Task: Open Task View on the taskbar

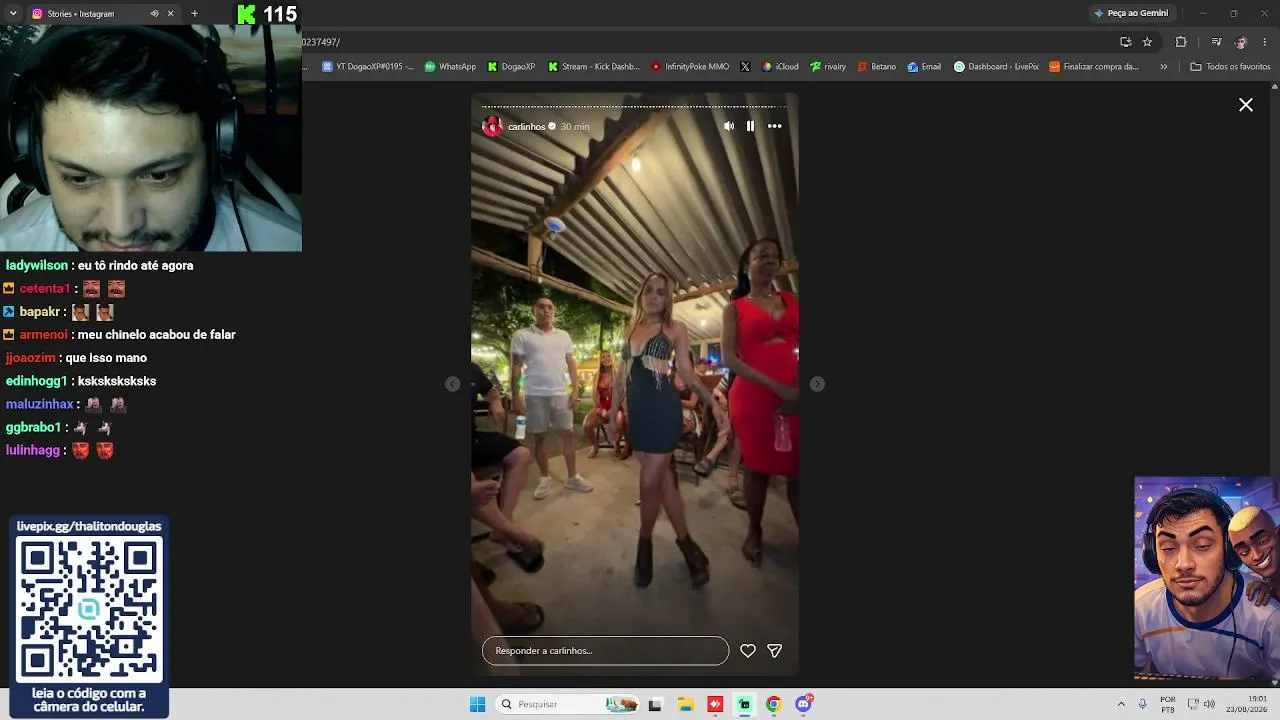Action: point(655,704)
